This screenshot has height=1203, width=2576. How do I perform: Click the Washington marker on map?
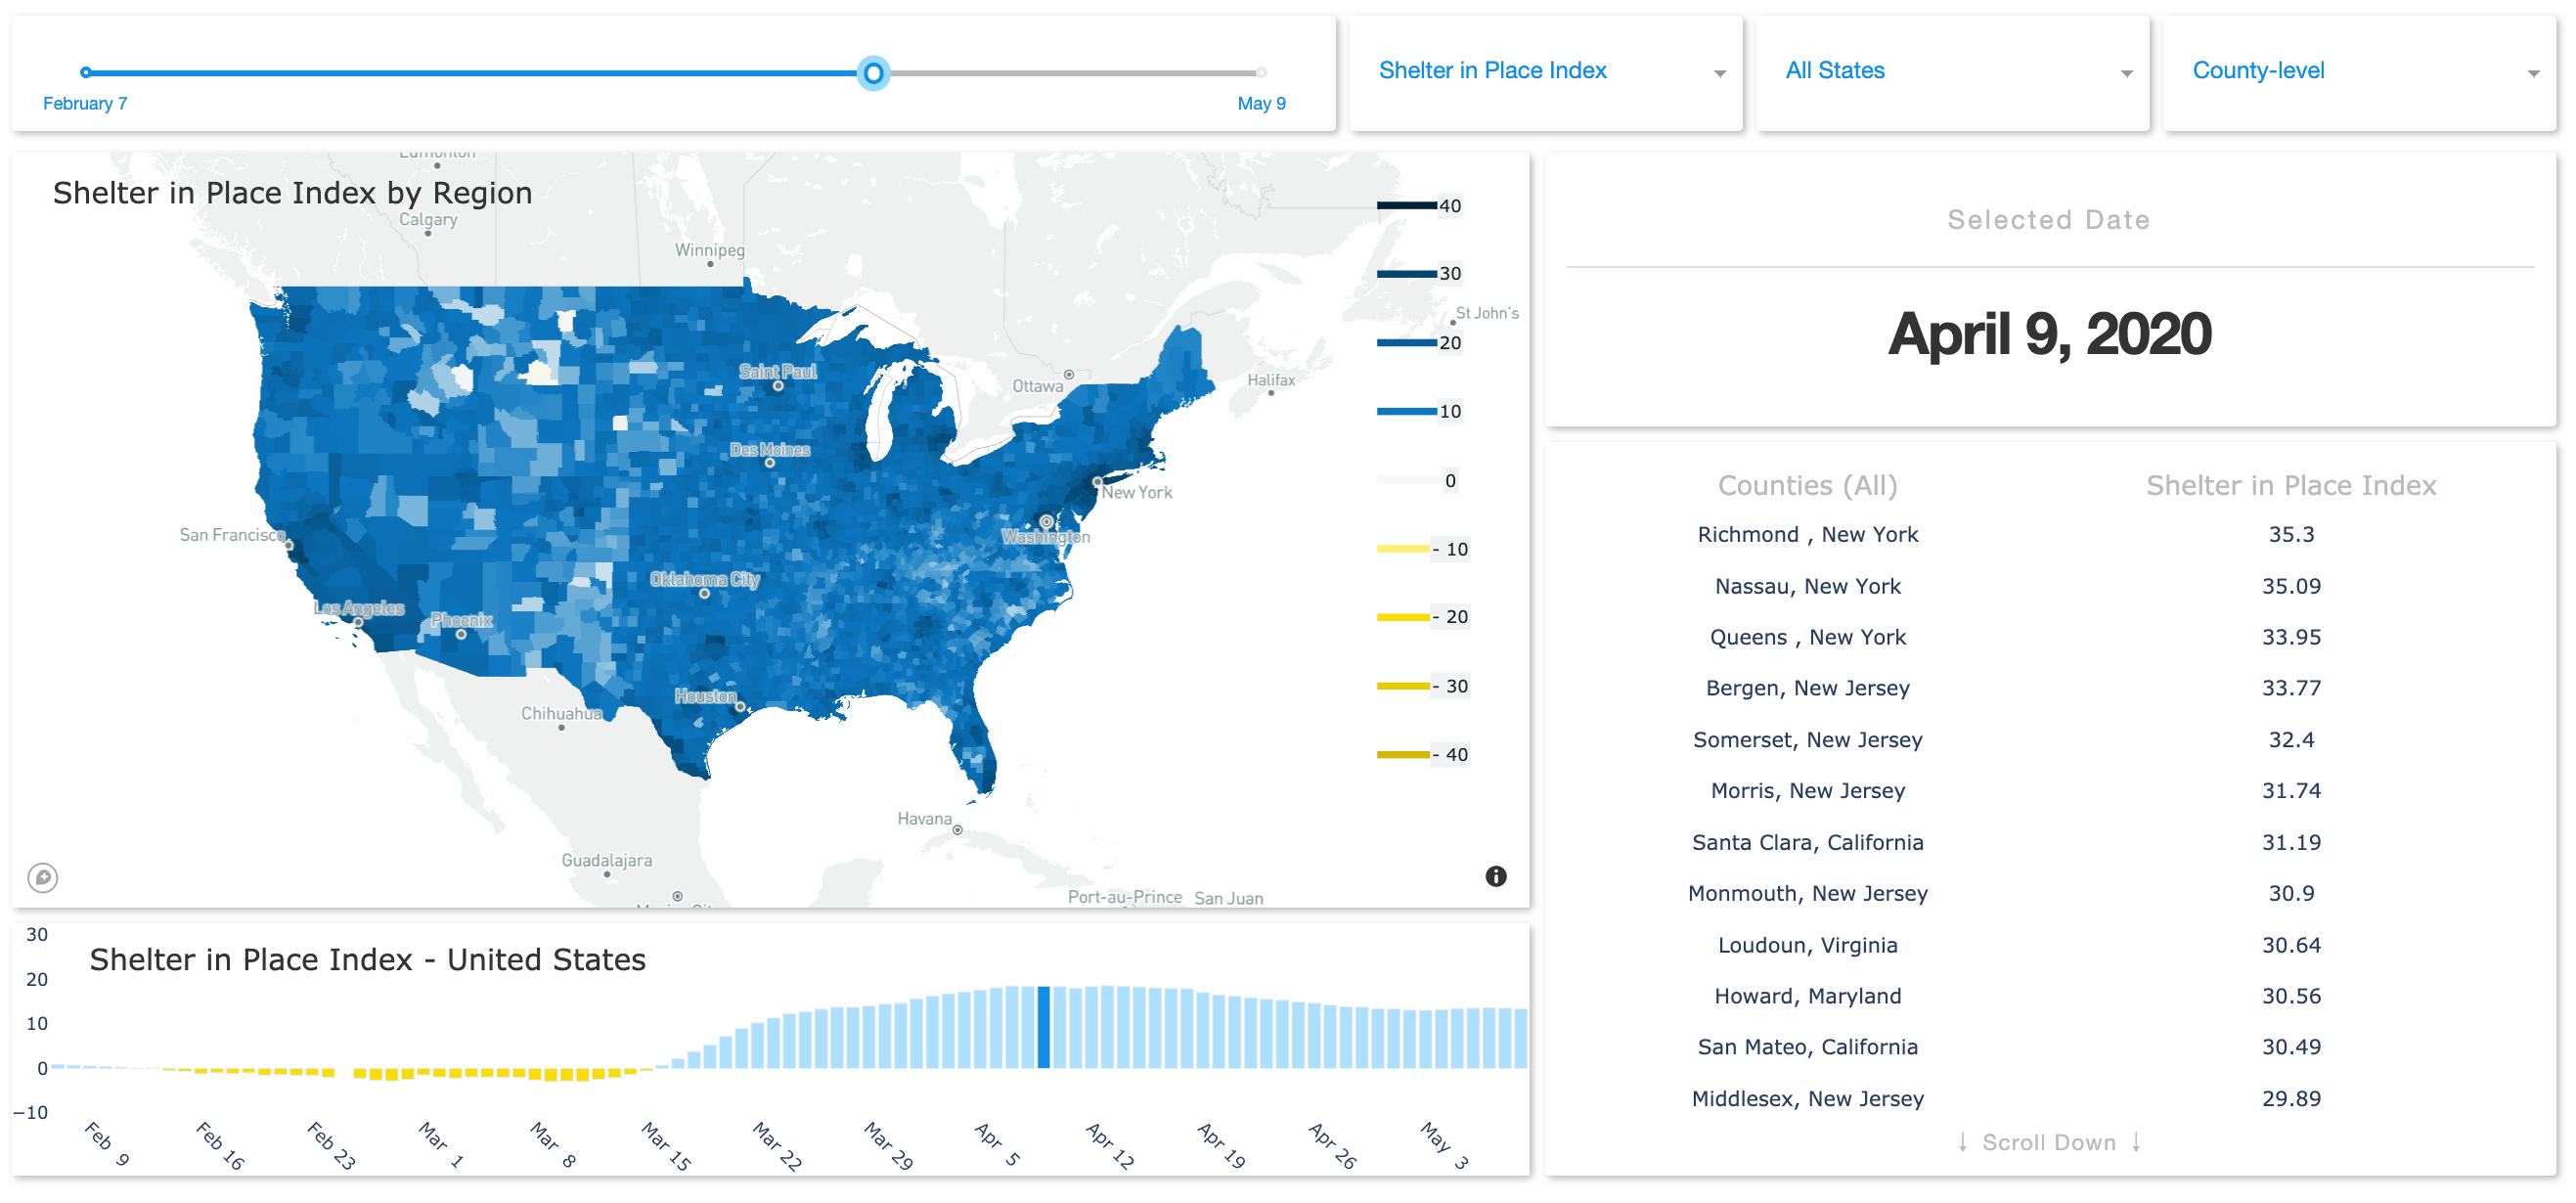[1045, 522]
